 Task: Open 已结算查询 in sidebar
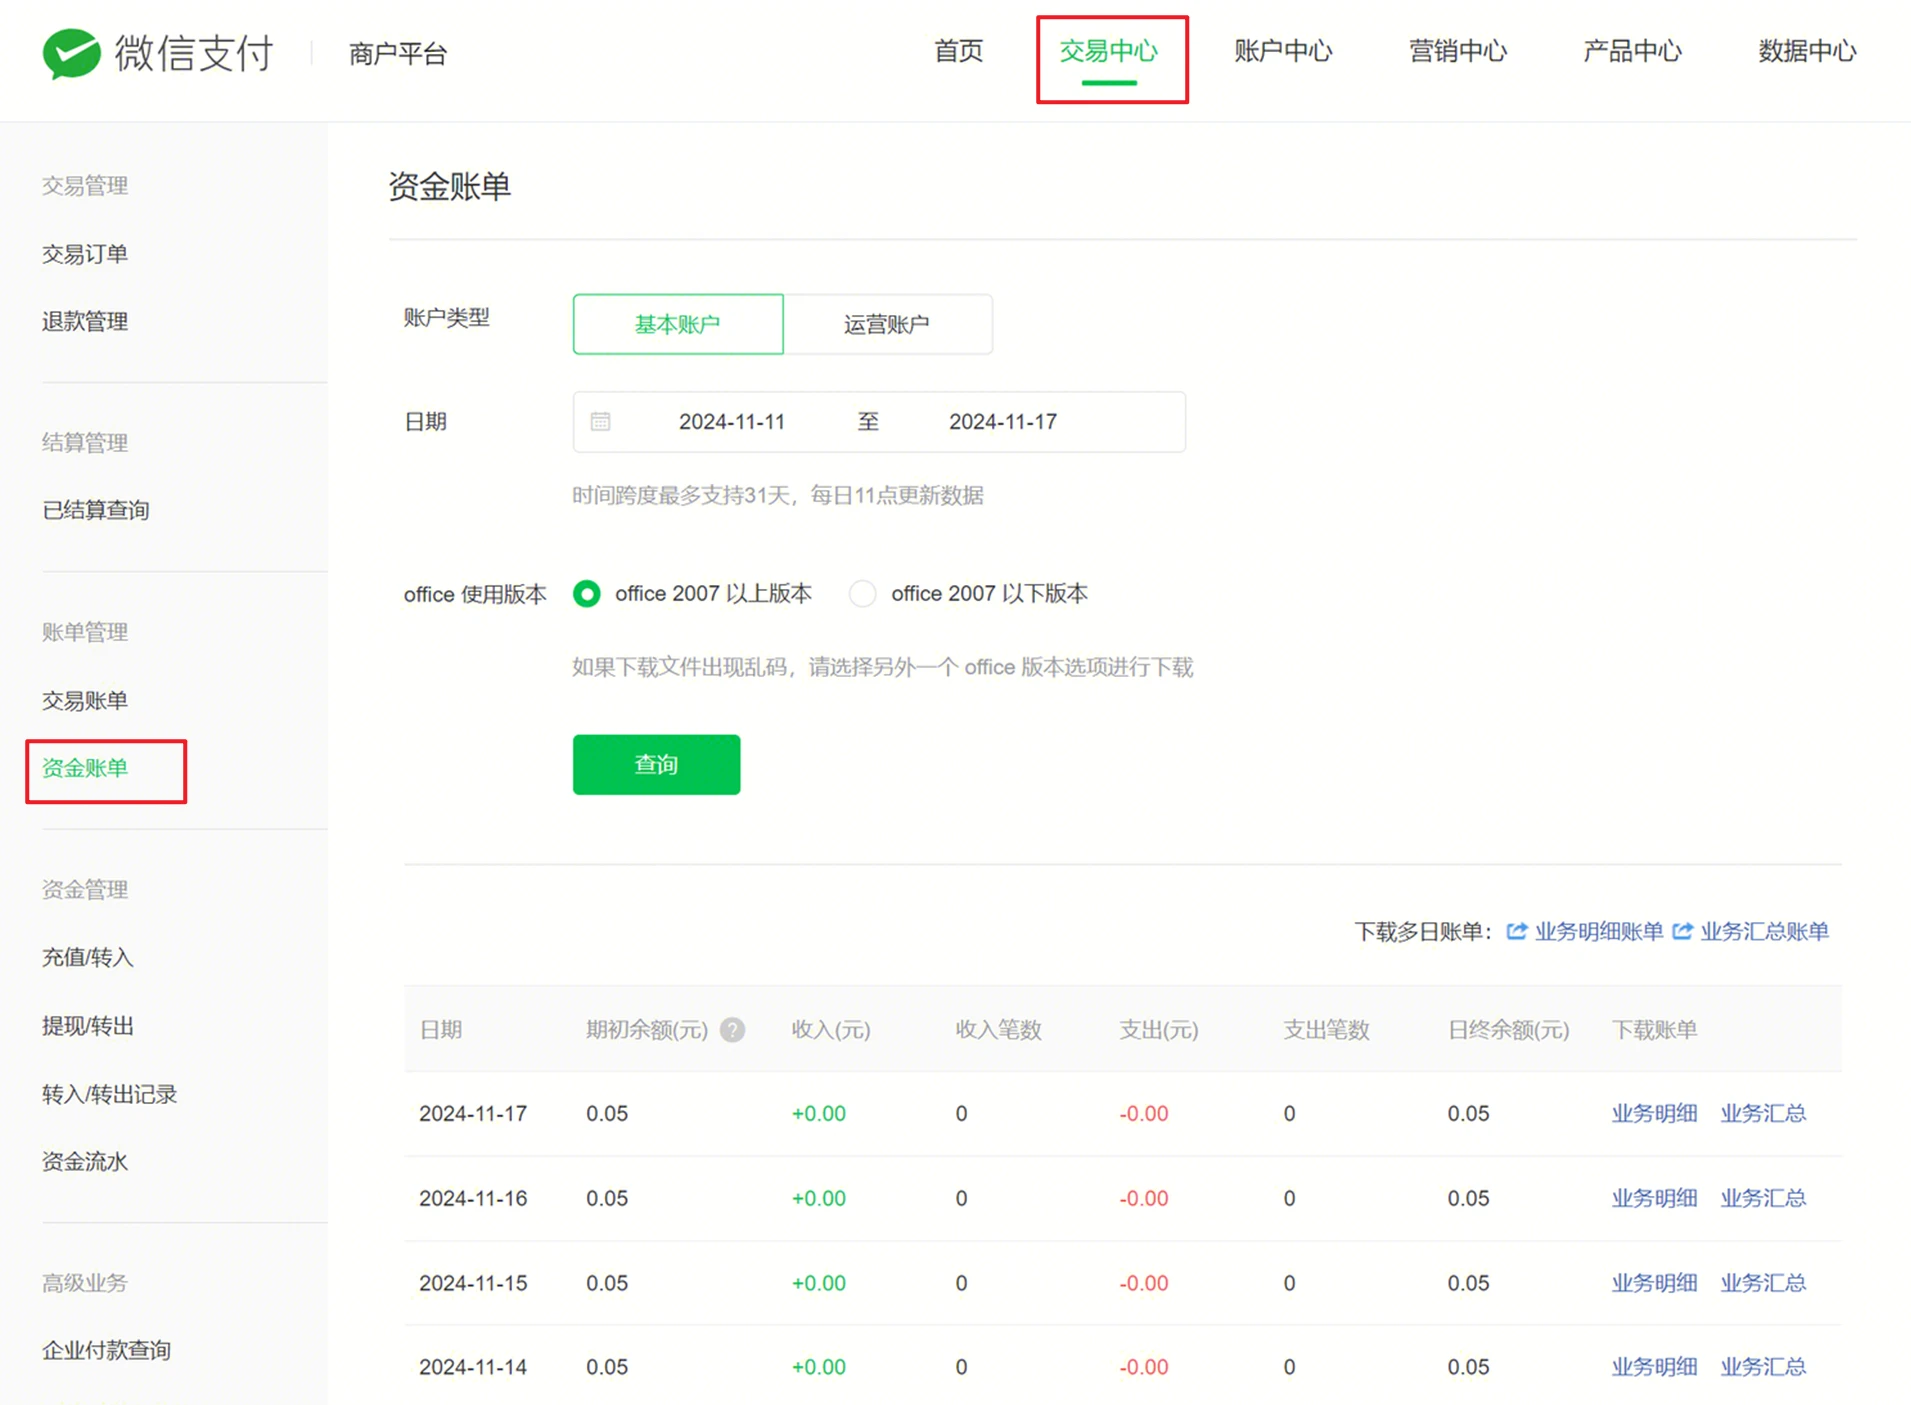96,510
